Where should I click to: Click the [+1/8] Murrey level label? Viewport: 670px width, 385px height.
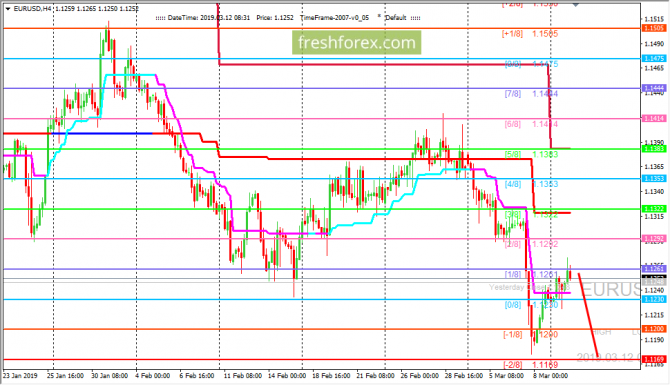[512, 34]
